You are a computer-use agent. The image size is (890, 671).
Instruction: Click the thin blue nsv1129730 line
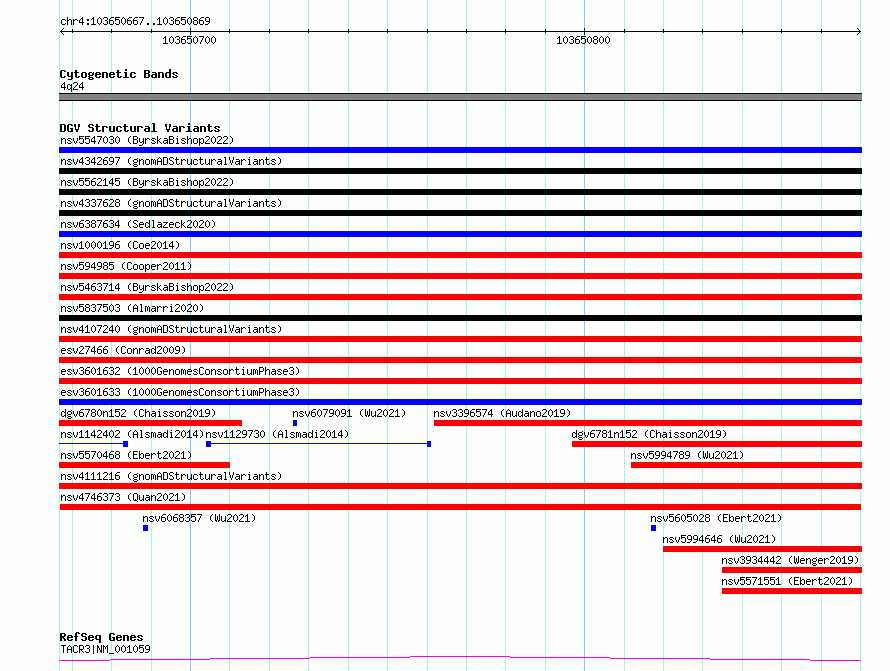tap(318, 444)
